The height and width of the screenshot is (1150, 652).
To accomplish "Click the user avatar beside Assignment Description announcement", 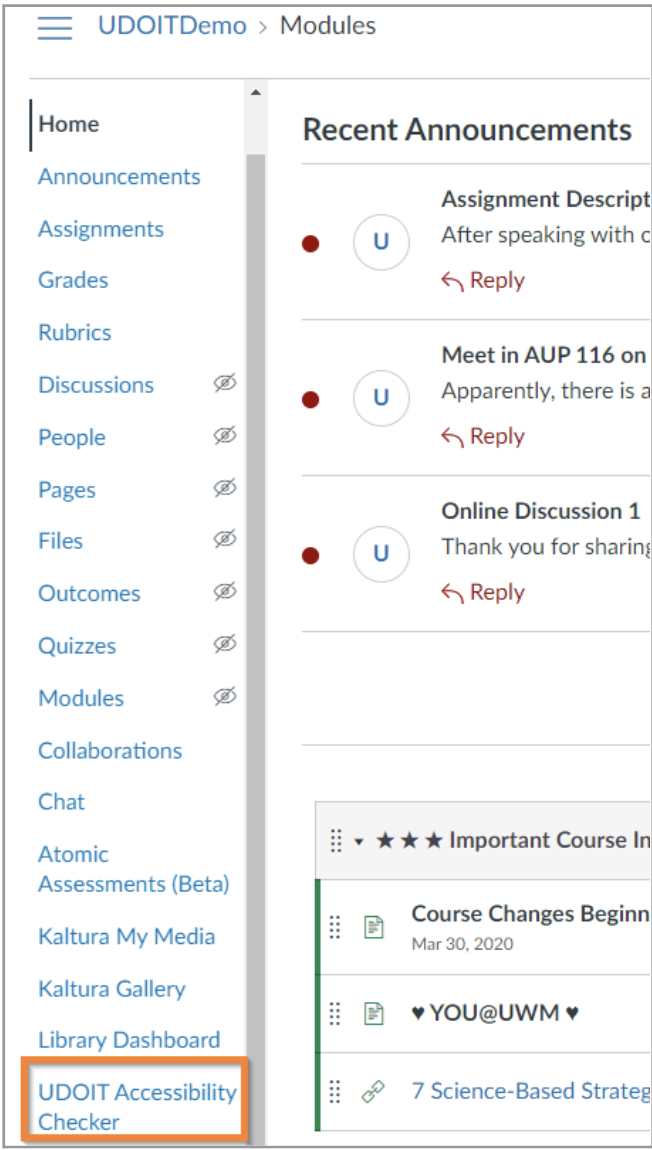I will (x=380, y=242).
